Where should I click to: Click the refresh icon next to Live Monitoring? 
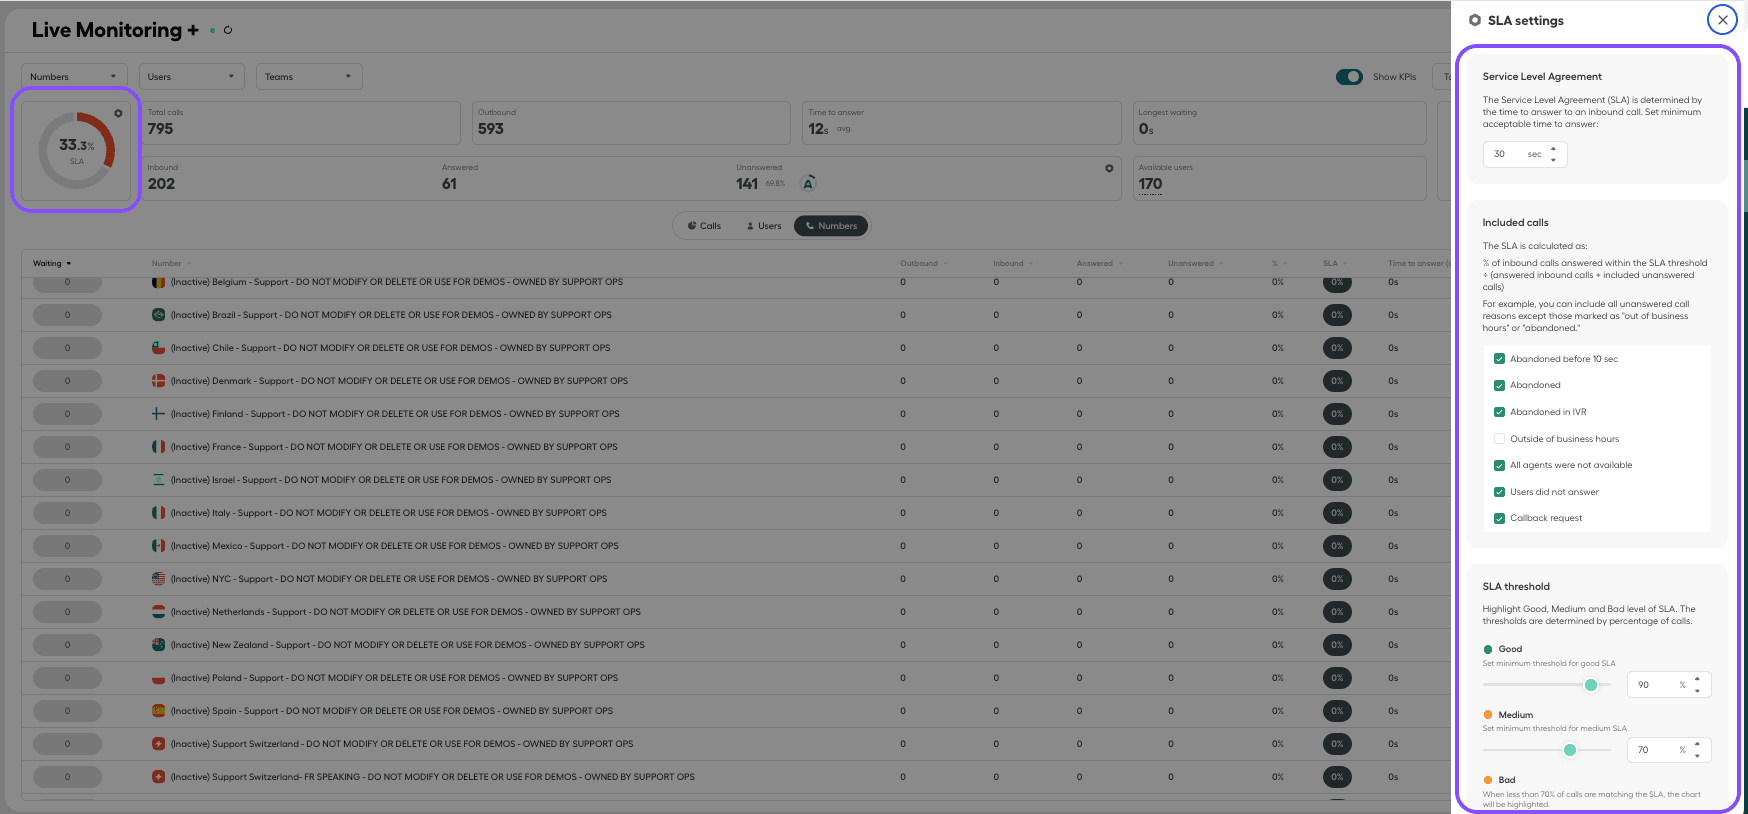pyautogui.click(x=228, y=30)
